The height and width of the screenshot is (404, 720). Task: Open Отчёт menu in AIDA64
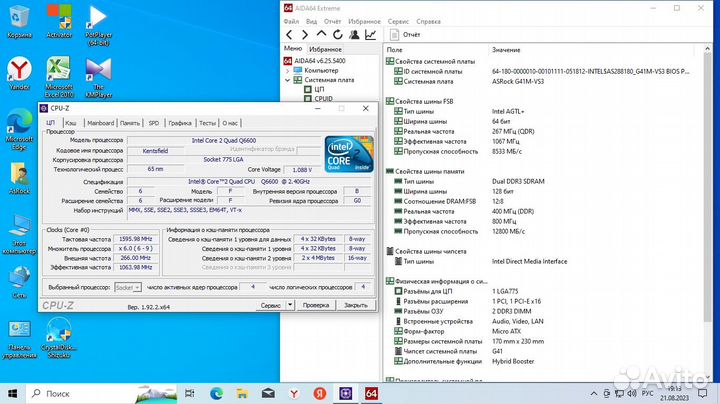click(x=332, y=22)
